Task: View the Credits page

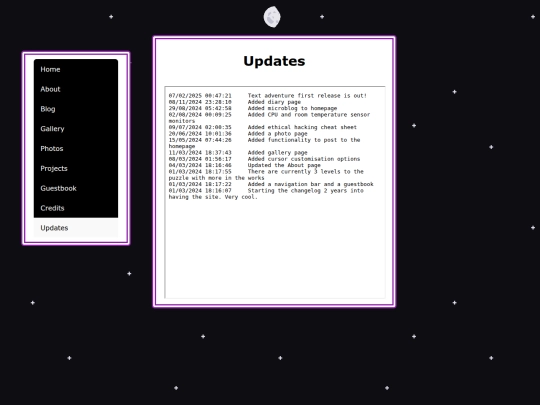Action: pos(76,208)
